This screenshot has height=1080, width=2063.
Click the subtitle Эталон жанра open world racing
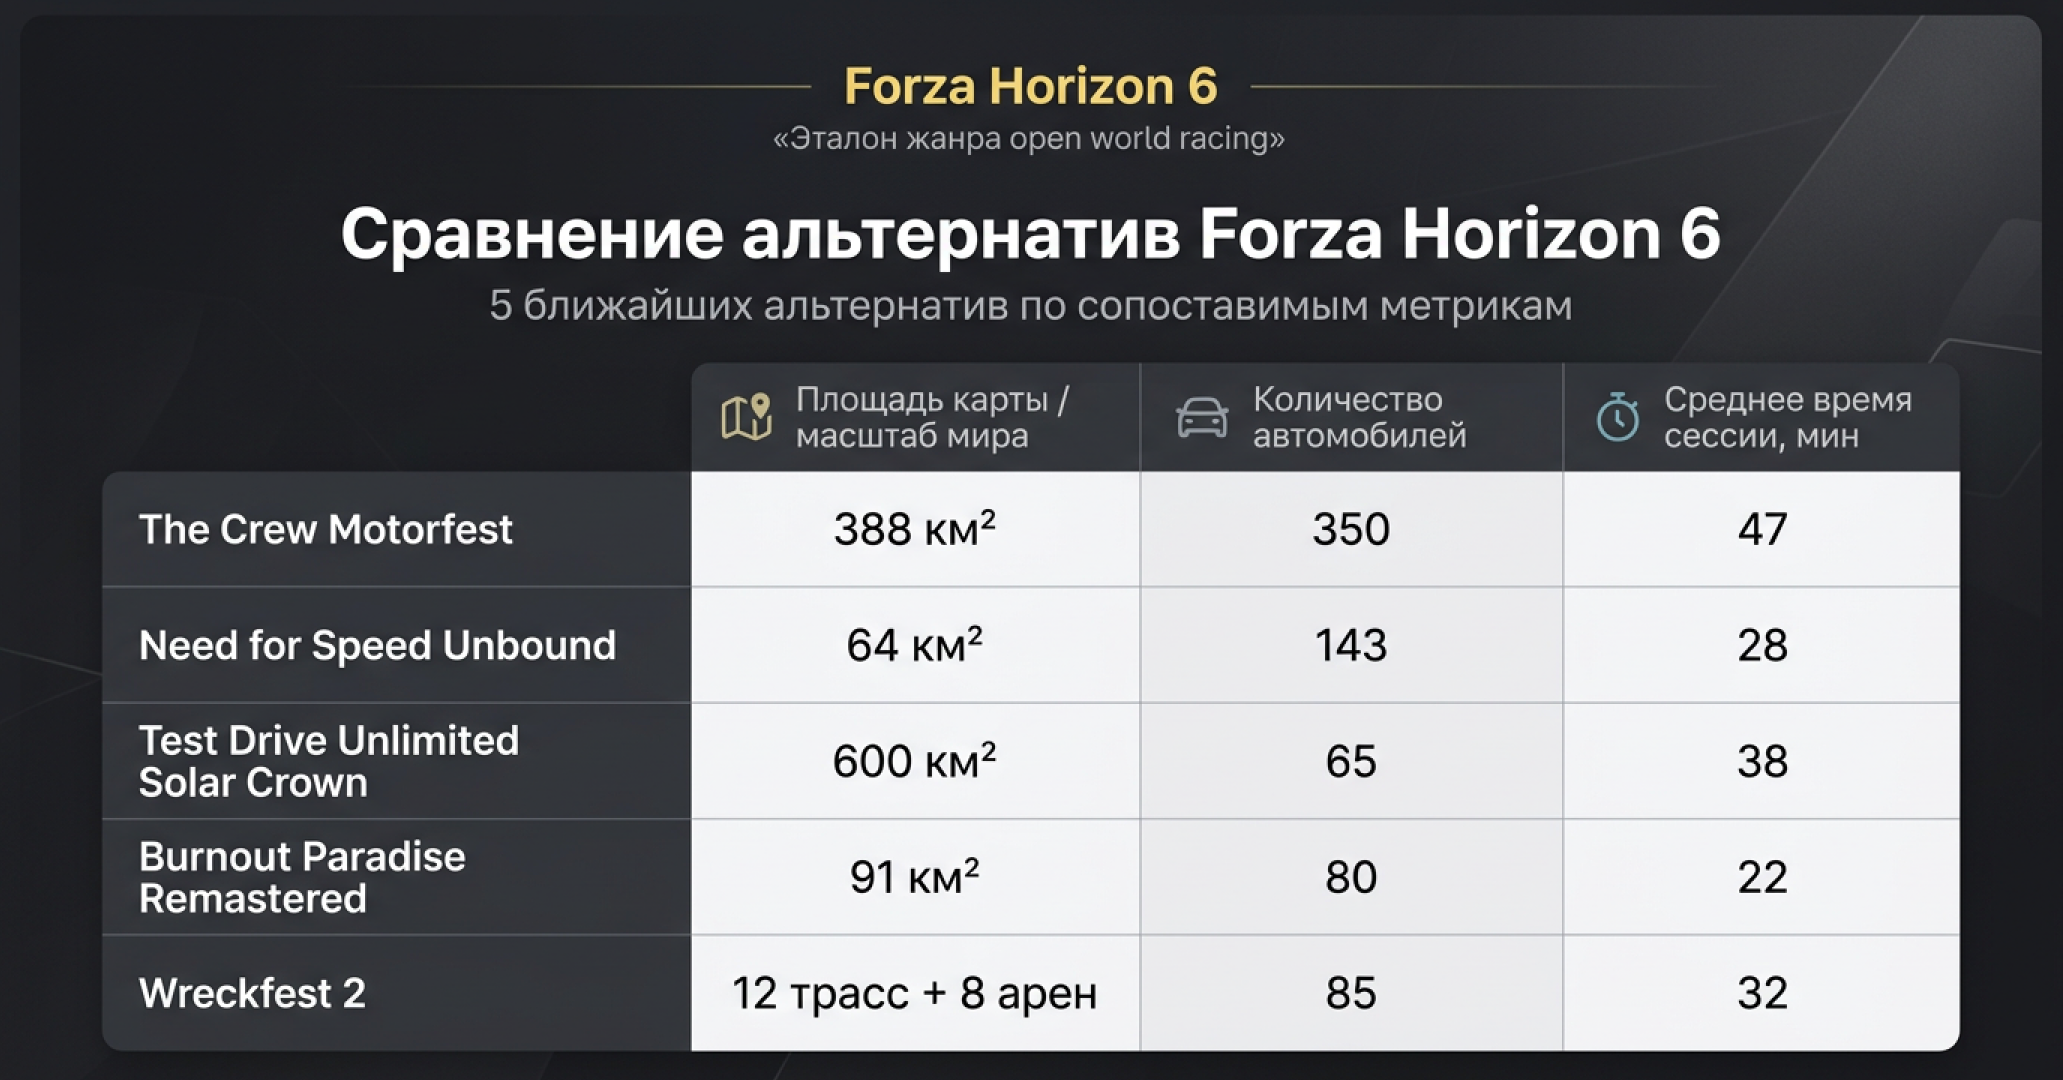click(x=1029, y=138)
